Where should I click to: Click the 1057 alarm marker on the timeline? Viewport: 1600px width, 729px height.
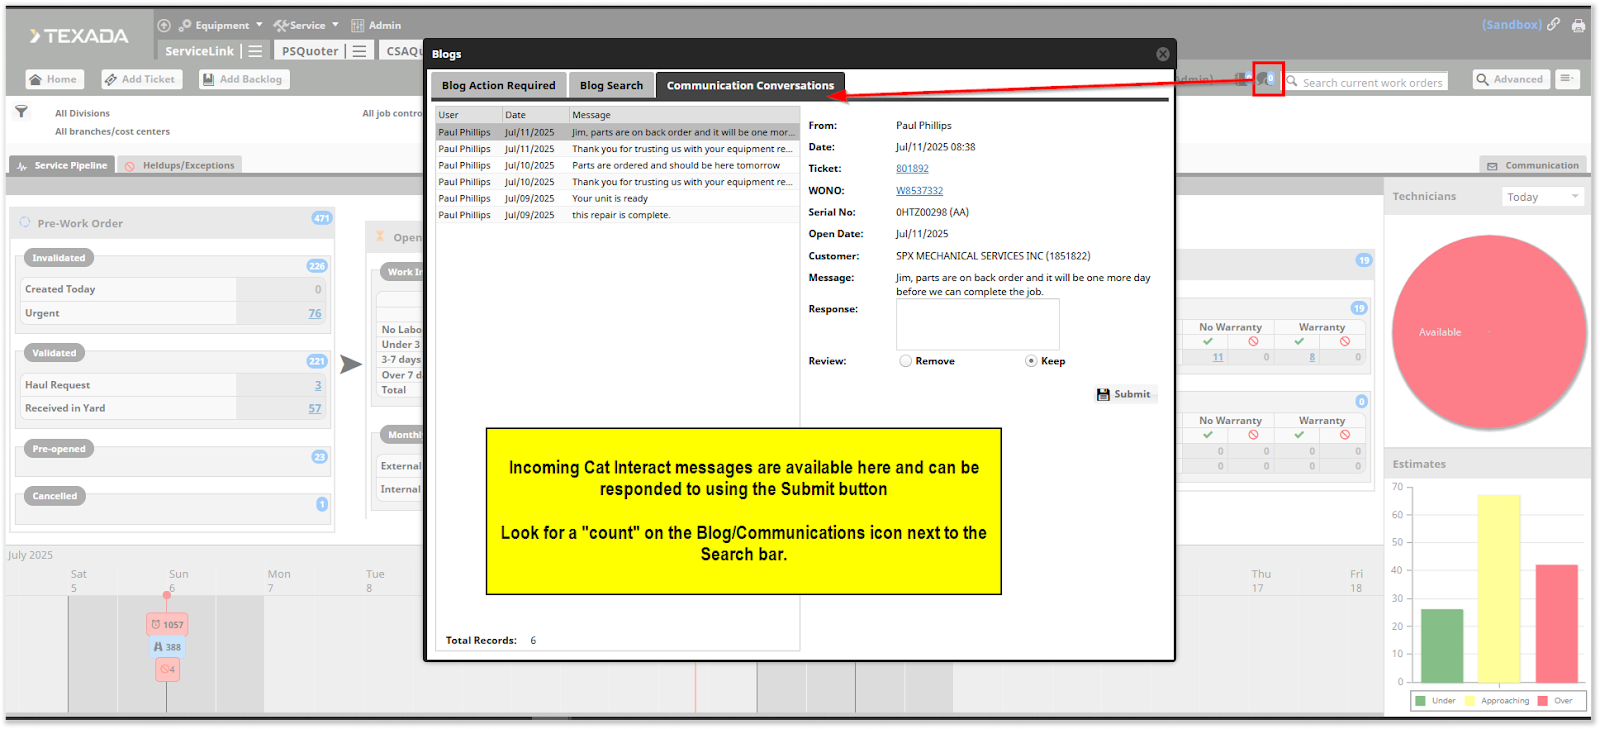pos(168,624)
